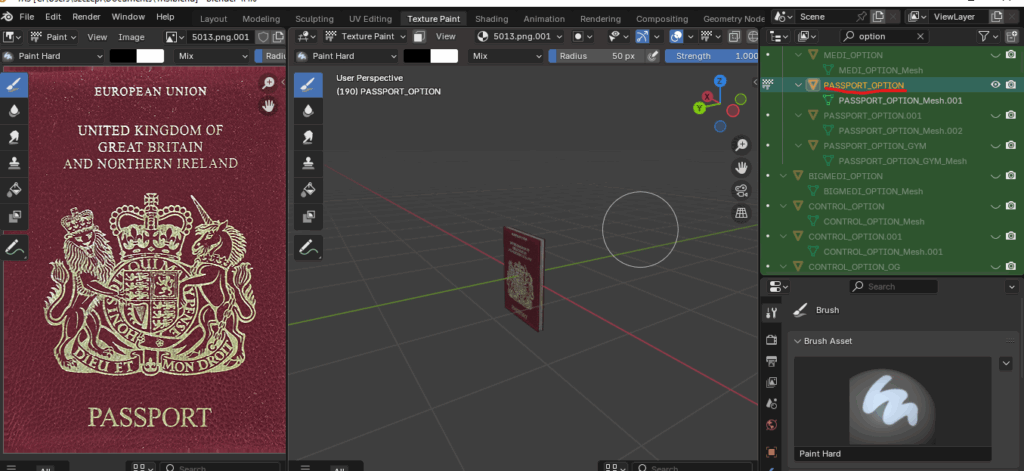The height and width of the screenshot is (471, 1024).
Task: Open the Mix blend mode dropdown in the viewport header
Action: click(x=506, y=56)
